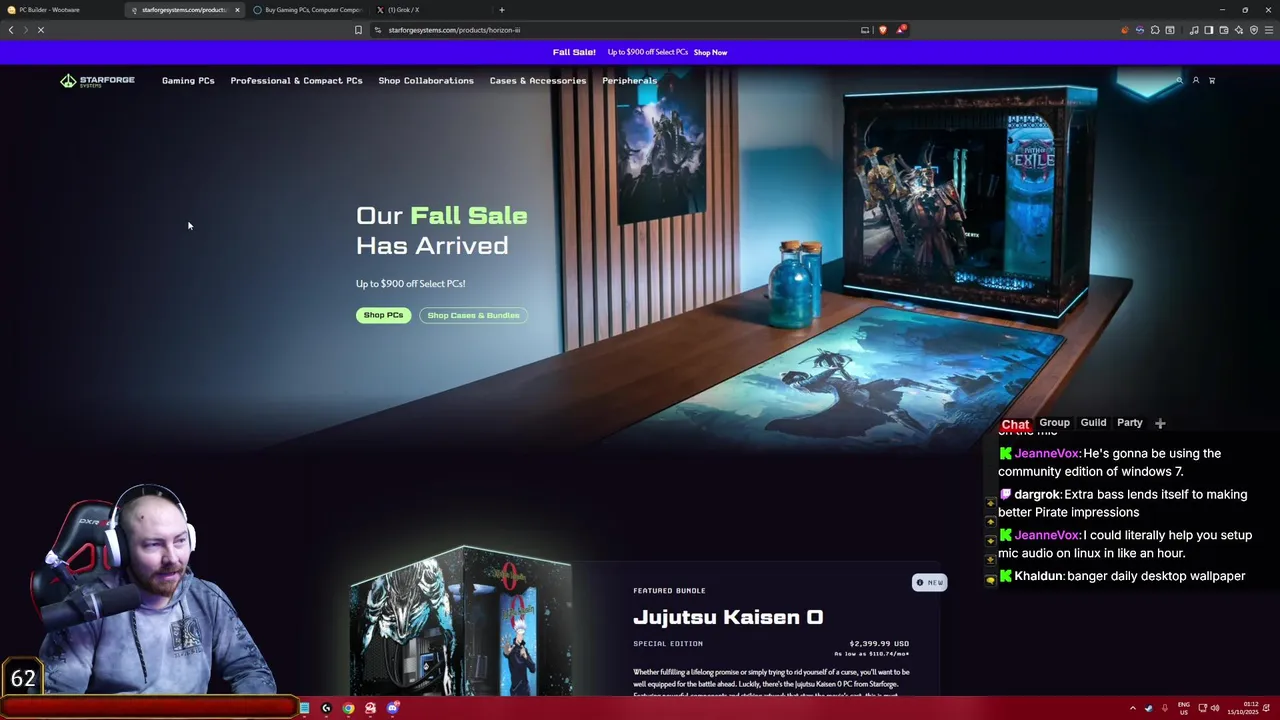
Task: Select the Guild chat tab
Action: pyautogui.click(x=1093, y=423)
